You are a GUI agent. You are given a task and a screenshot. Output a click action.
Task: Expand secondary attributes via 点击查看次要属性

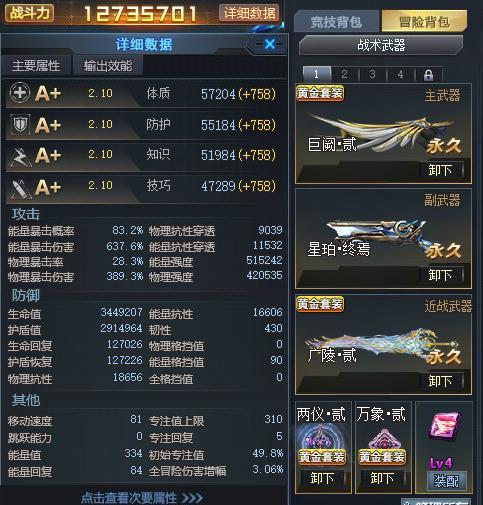coord(142,498)
